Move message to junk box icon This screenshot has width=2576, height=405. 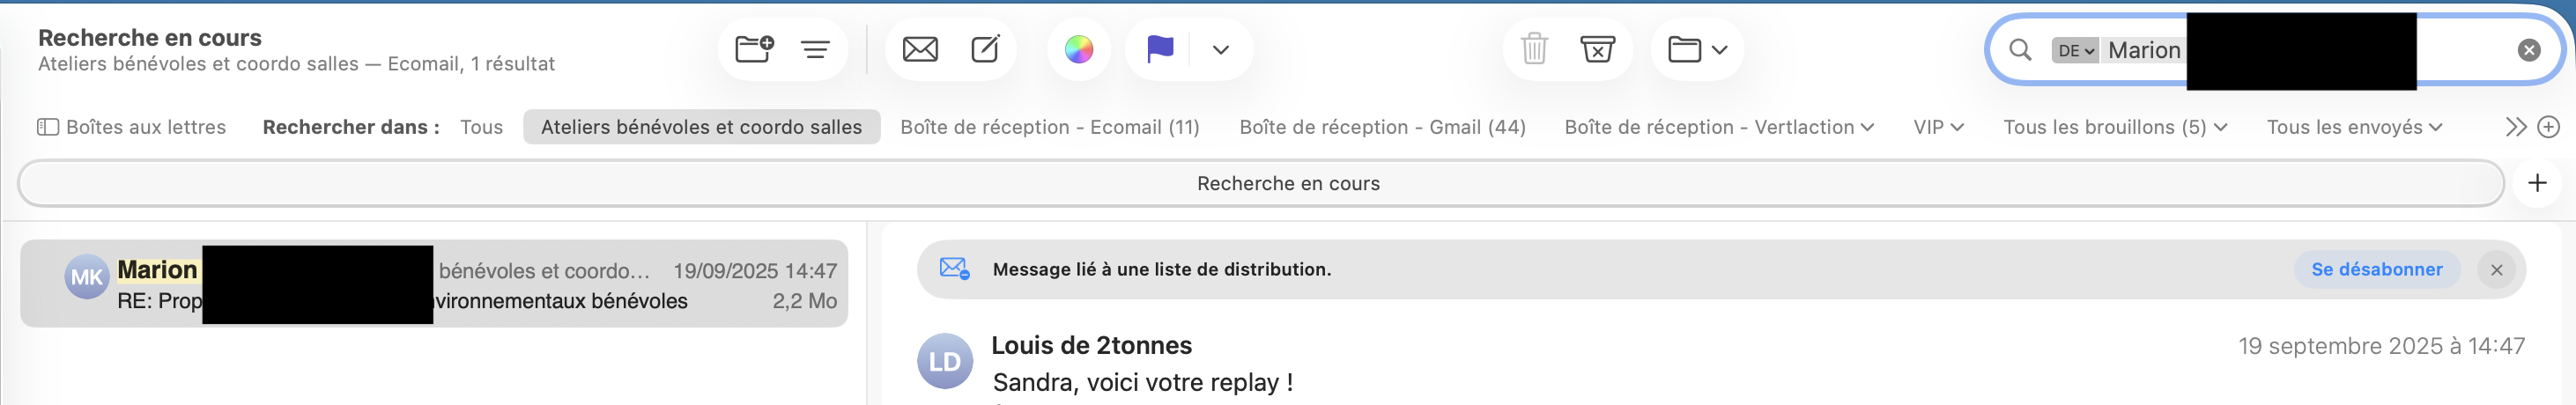[x=1597, y=49]
